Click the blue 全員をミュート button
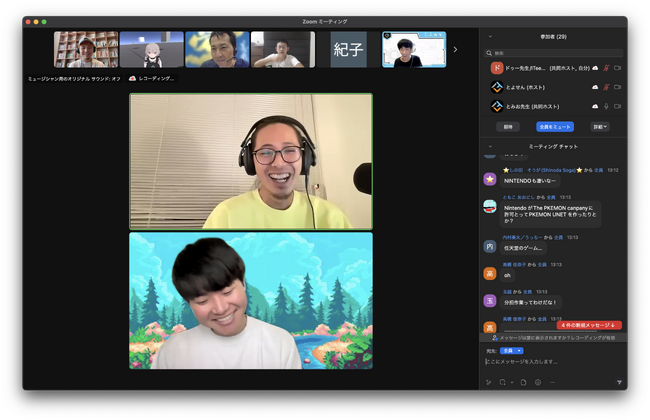The height and width of the screenshot is (420, 650). click(555, 127)
